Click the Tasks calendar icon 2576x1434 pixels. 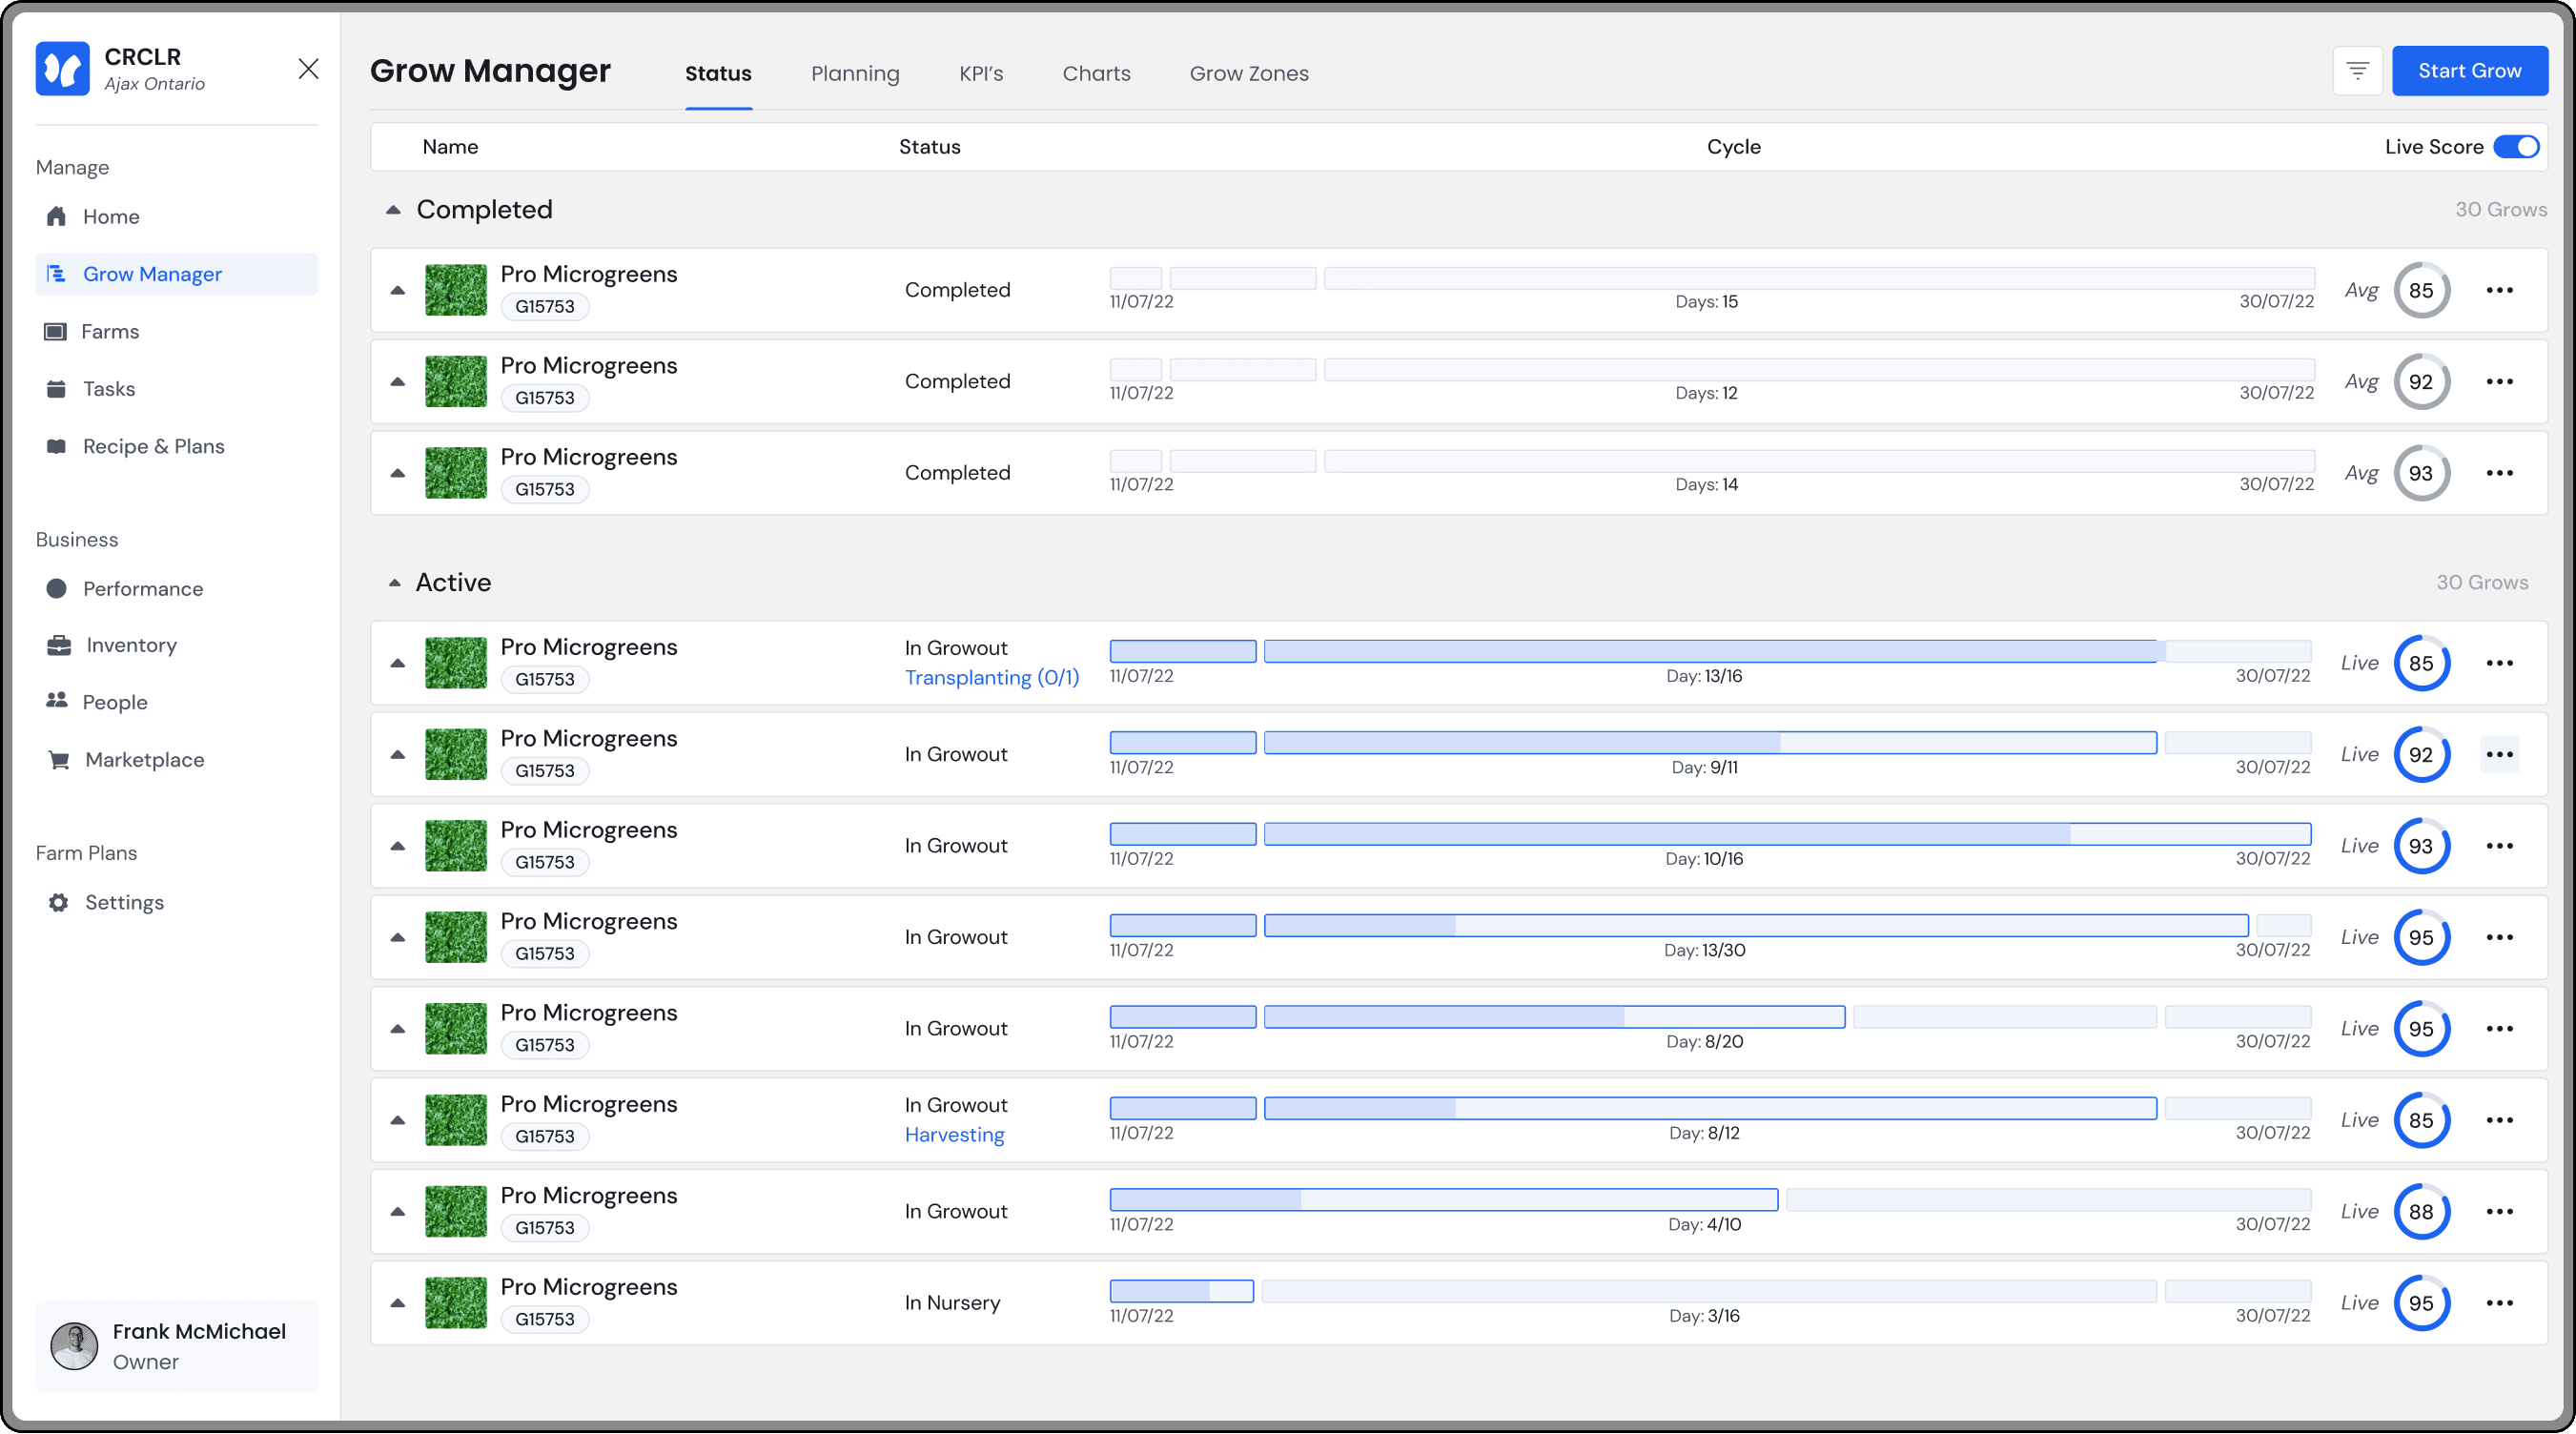coord(57,389)
